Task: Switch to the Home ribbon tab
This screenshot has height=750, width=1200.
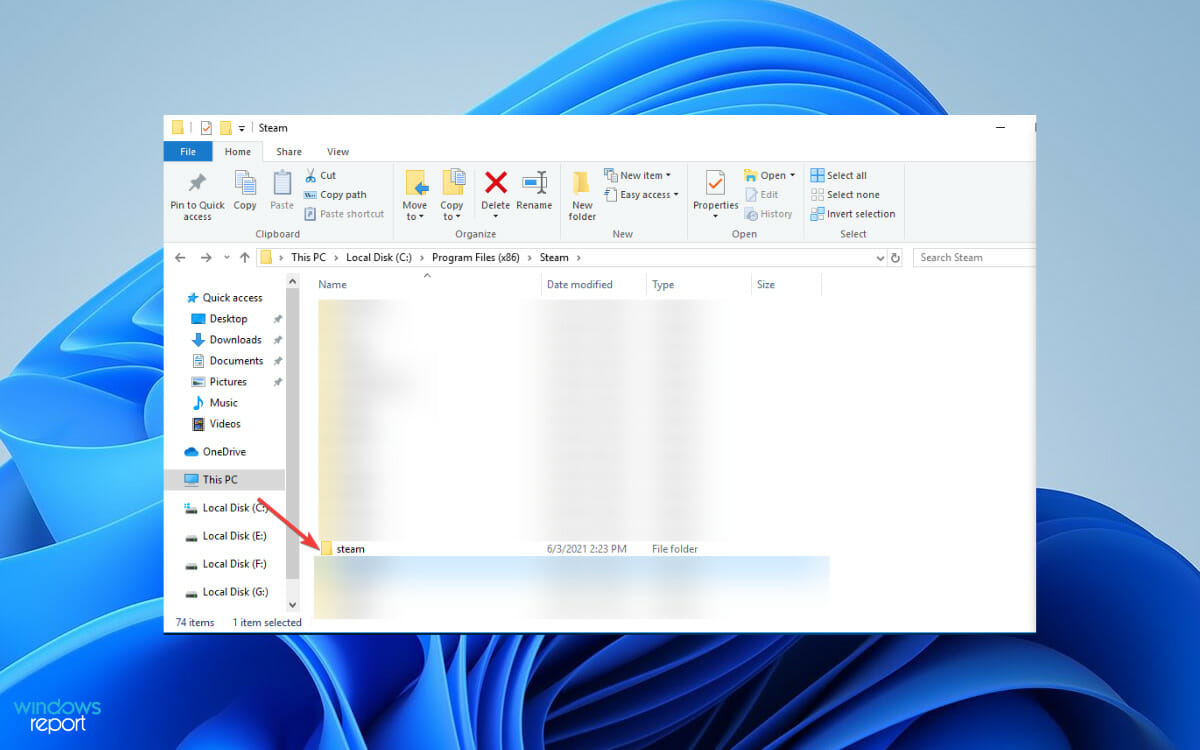Action: 238,151
